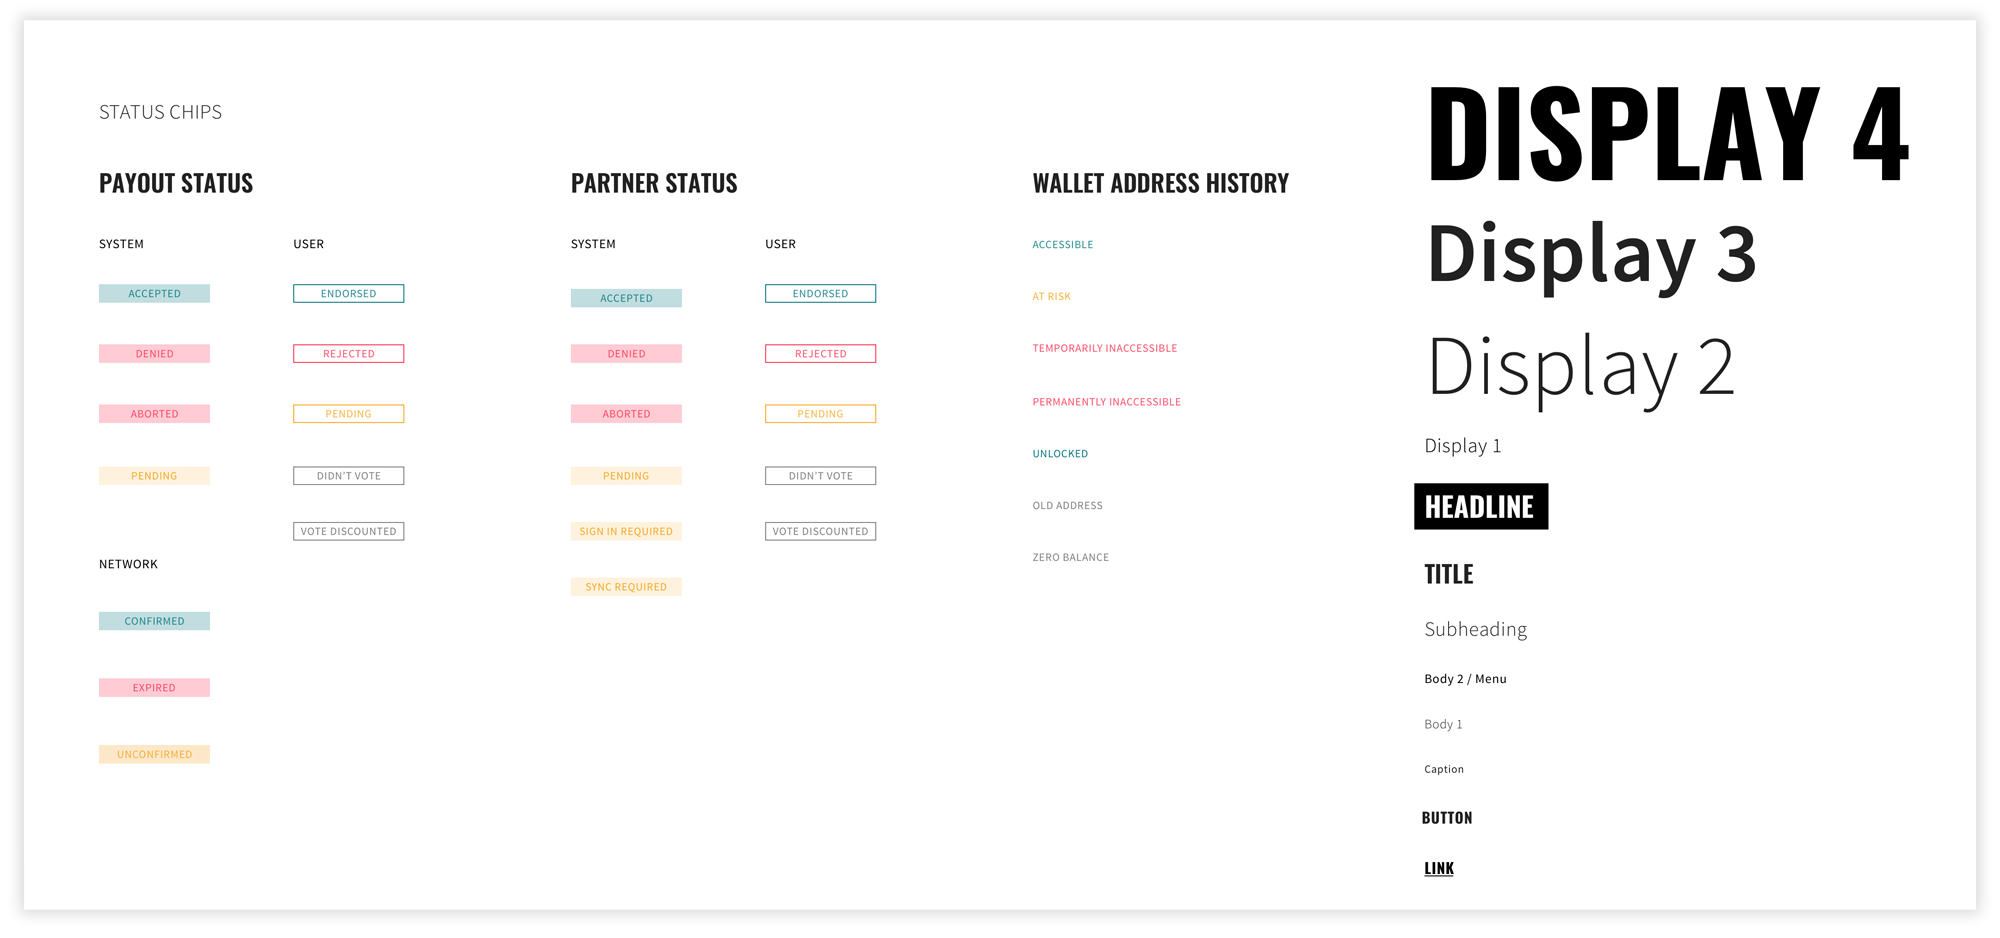This screenshot has height=938, width=2000.
Task: Click the ENDORSED chip under Payout Status User
Action: [348, 293]
